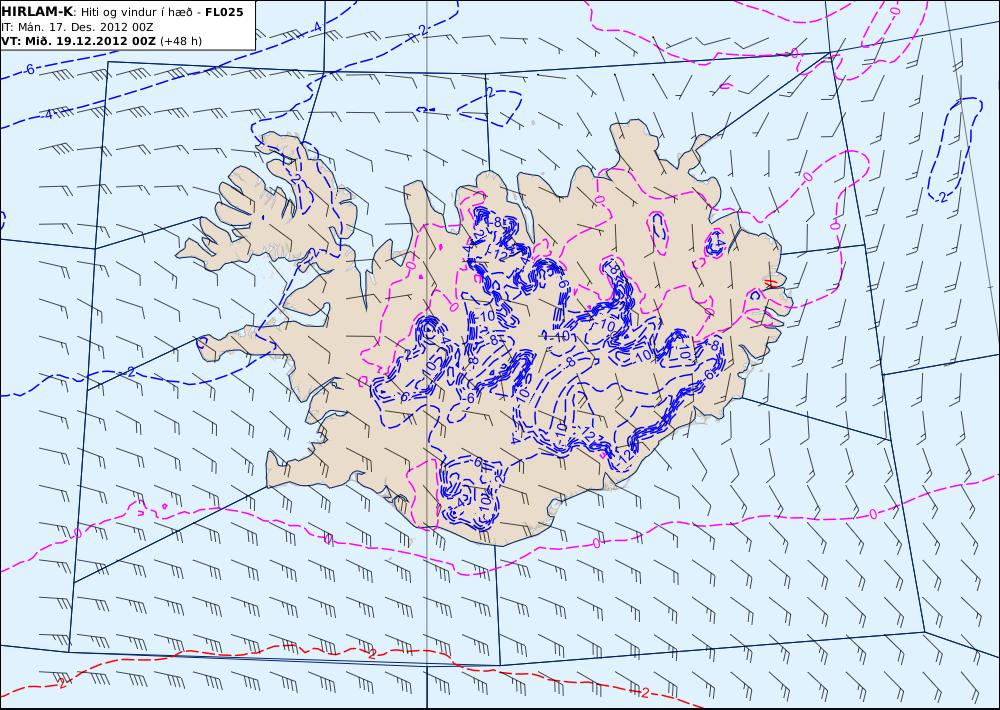Click the FL025 flight level label
Screen dimensions: 1000x710
[224, 12]
